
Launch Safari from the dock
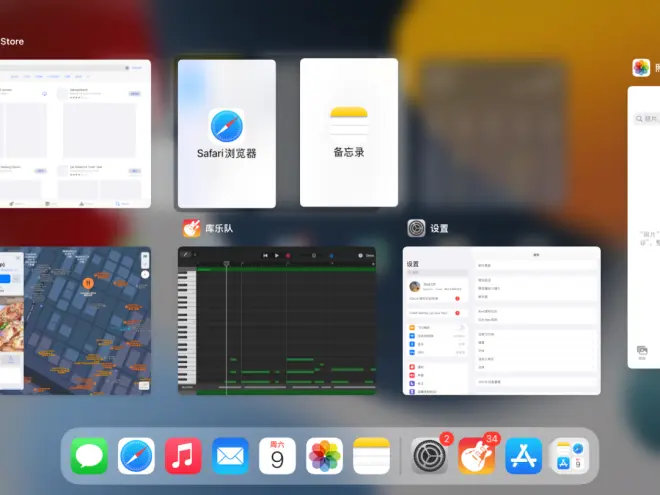[136, 456]
